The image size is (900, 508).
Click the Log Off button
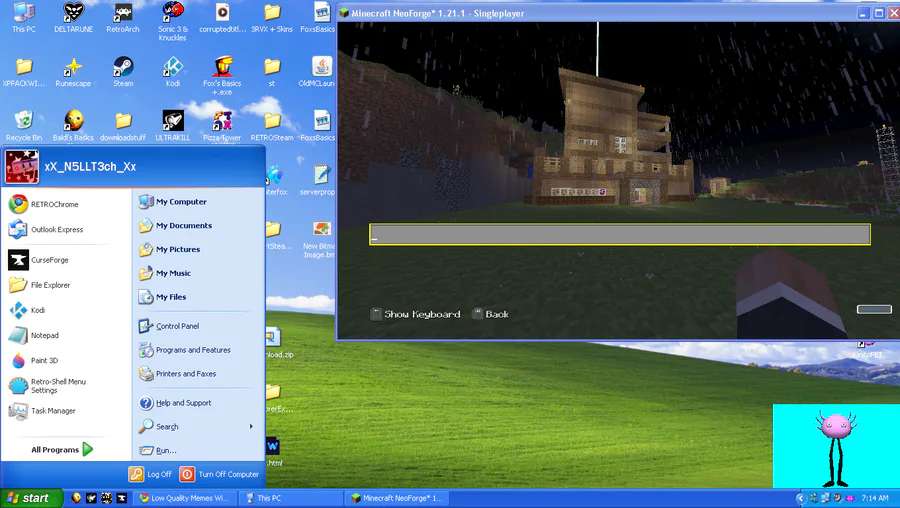150,475
